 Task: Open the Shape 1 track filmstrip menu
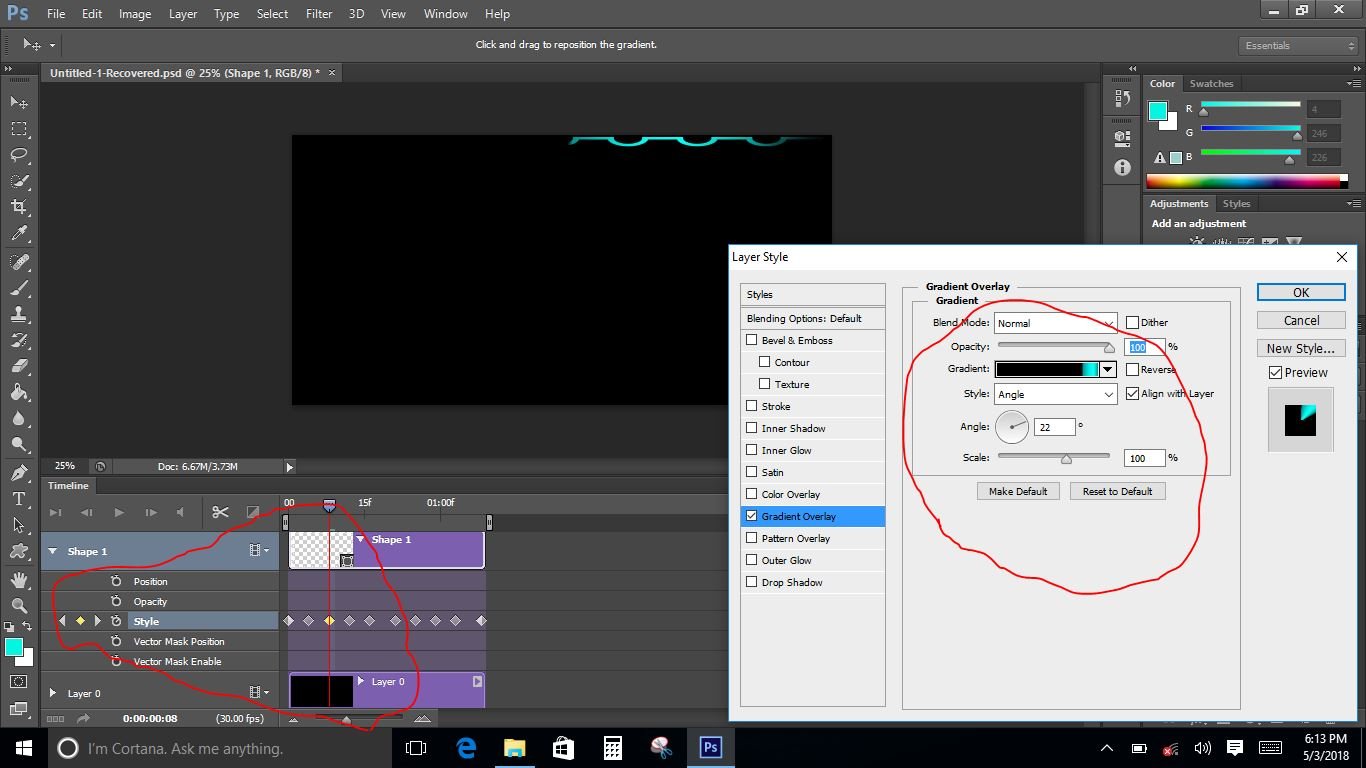(x=259, y=551)
